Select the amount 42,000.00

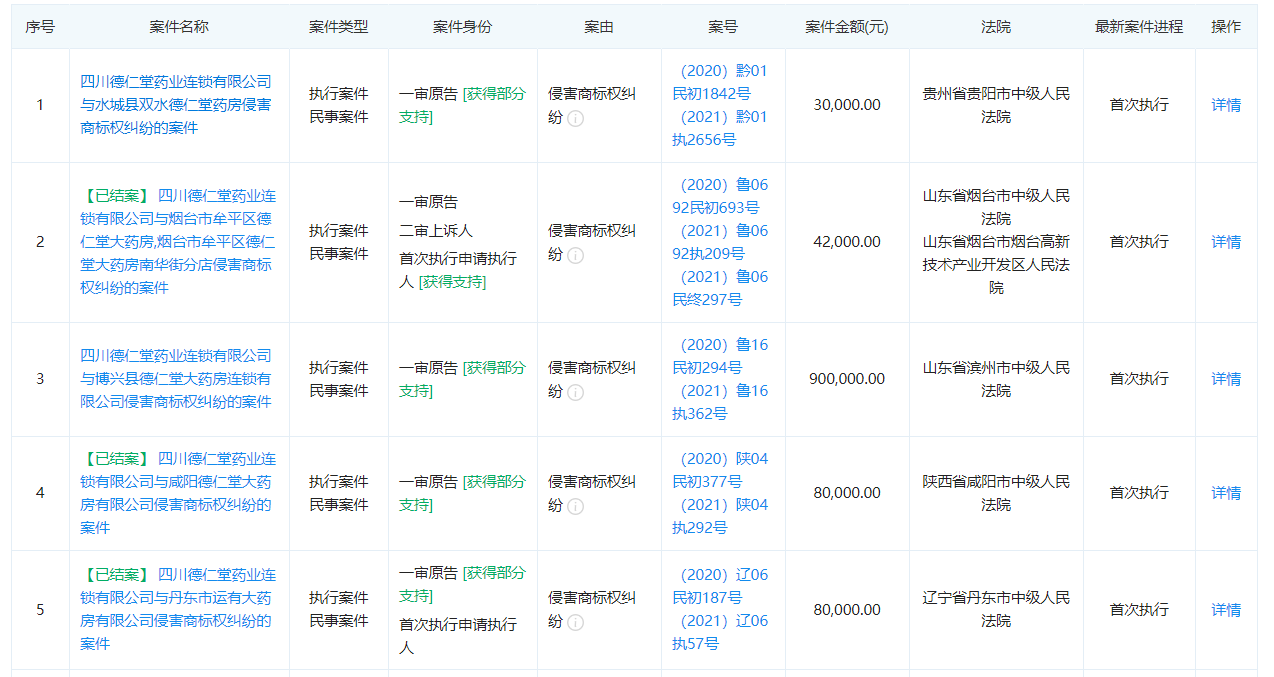pyautogui.click(x=847, y=242)
